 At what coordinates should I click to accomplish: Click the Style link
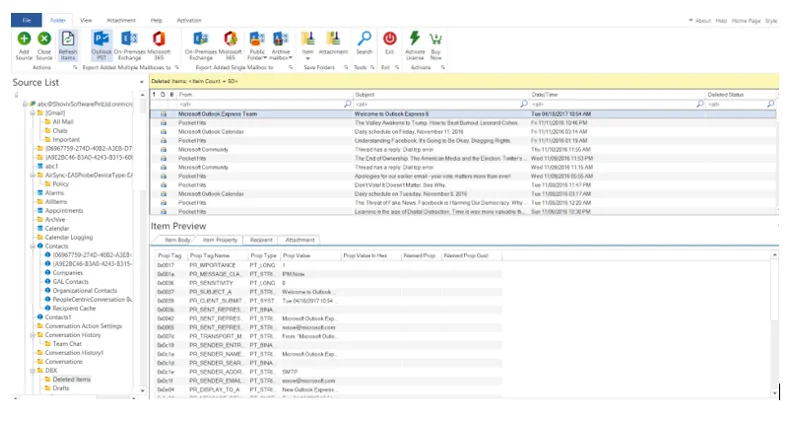point(771,21)
